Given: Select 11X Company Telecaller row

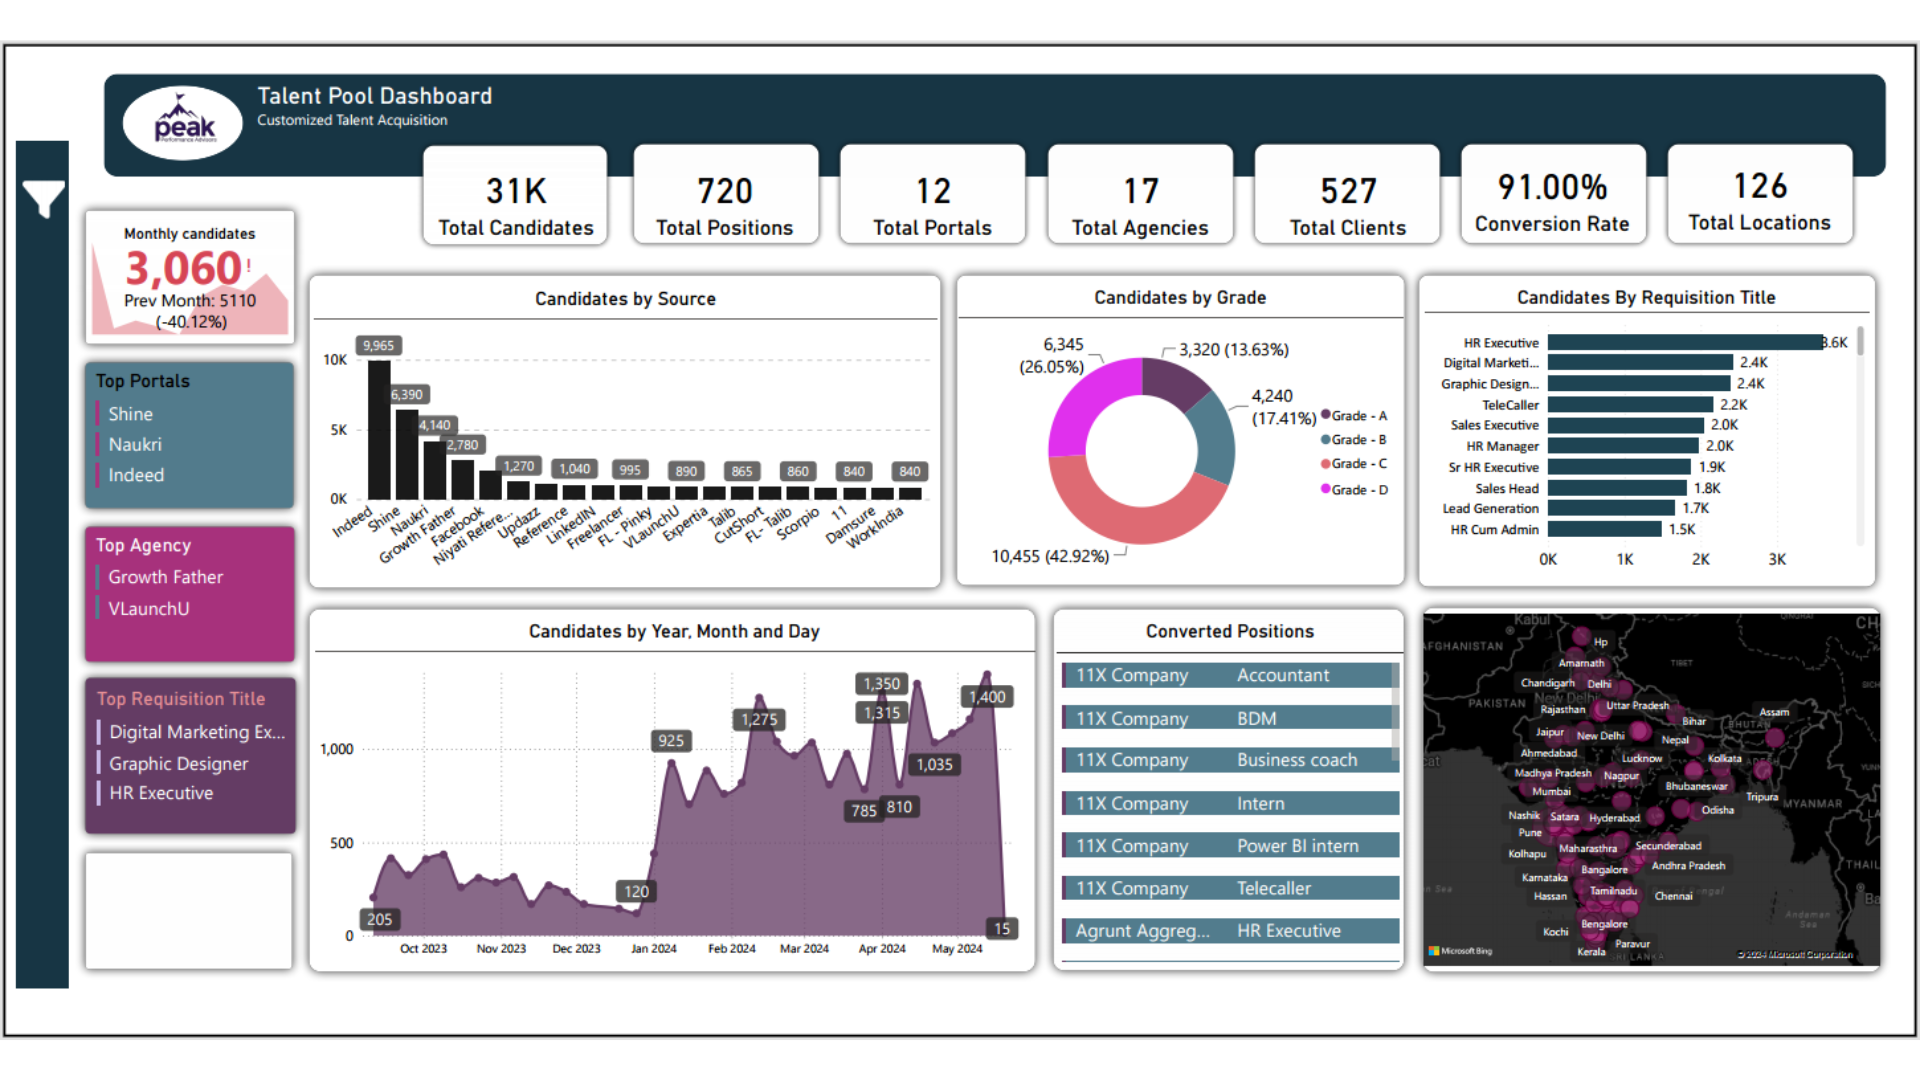Looking at the screenshot, I should (1230, 888).
